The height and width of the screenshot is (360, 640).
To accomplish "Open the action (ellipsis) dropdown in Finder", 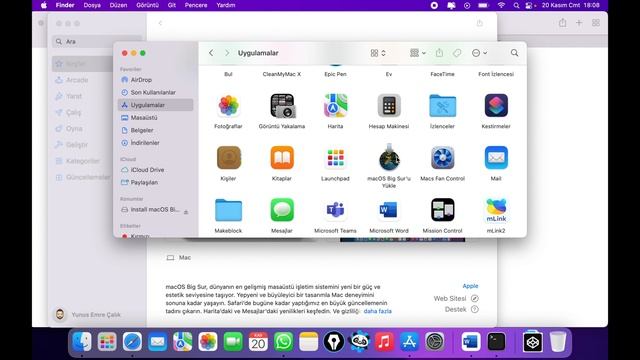I will [x=479, y=53].
